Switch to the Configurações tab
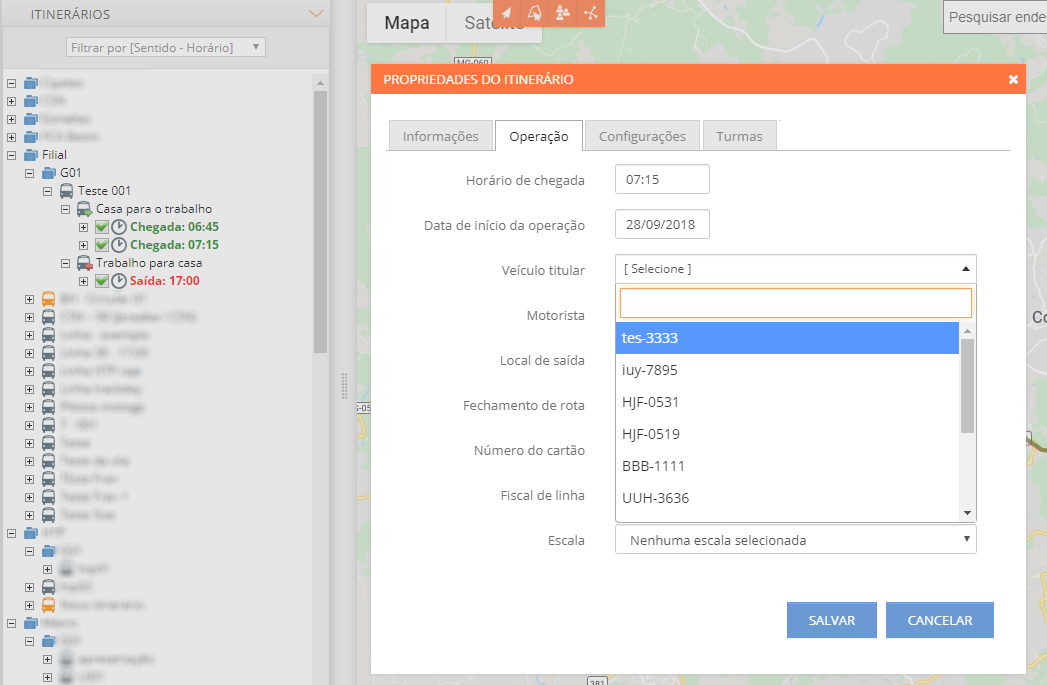Viewport: 1047px width, 685px height. click(642, 136)
